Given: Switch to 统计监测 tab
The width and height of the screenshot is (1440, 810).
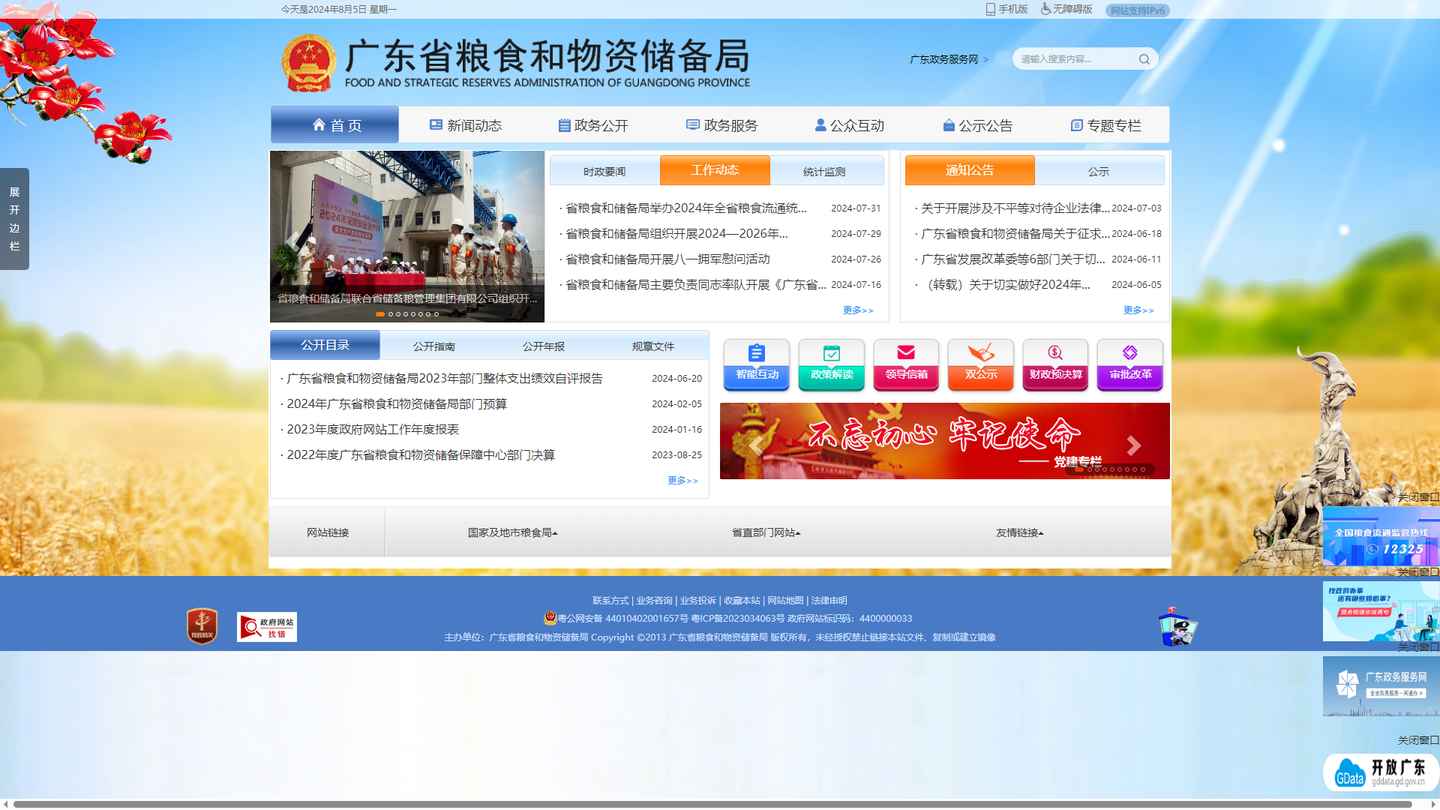Looking at the screenshot, I should [826, 171].
